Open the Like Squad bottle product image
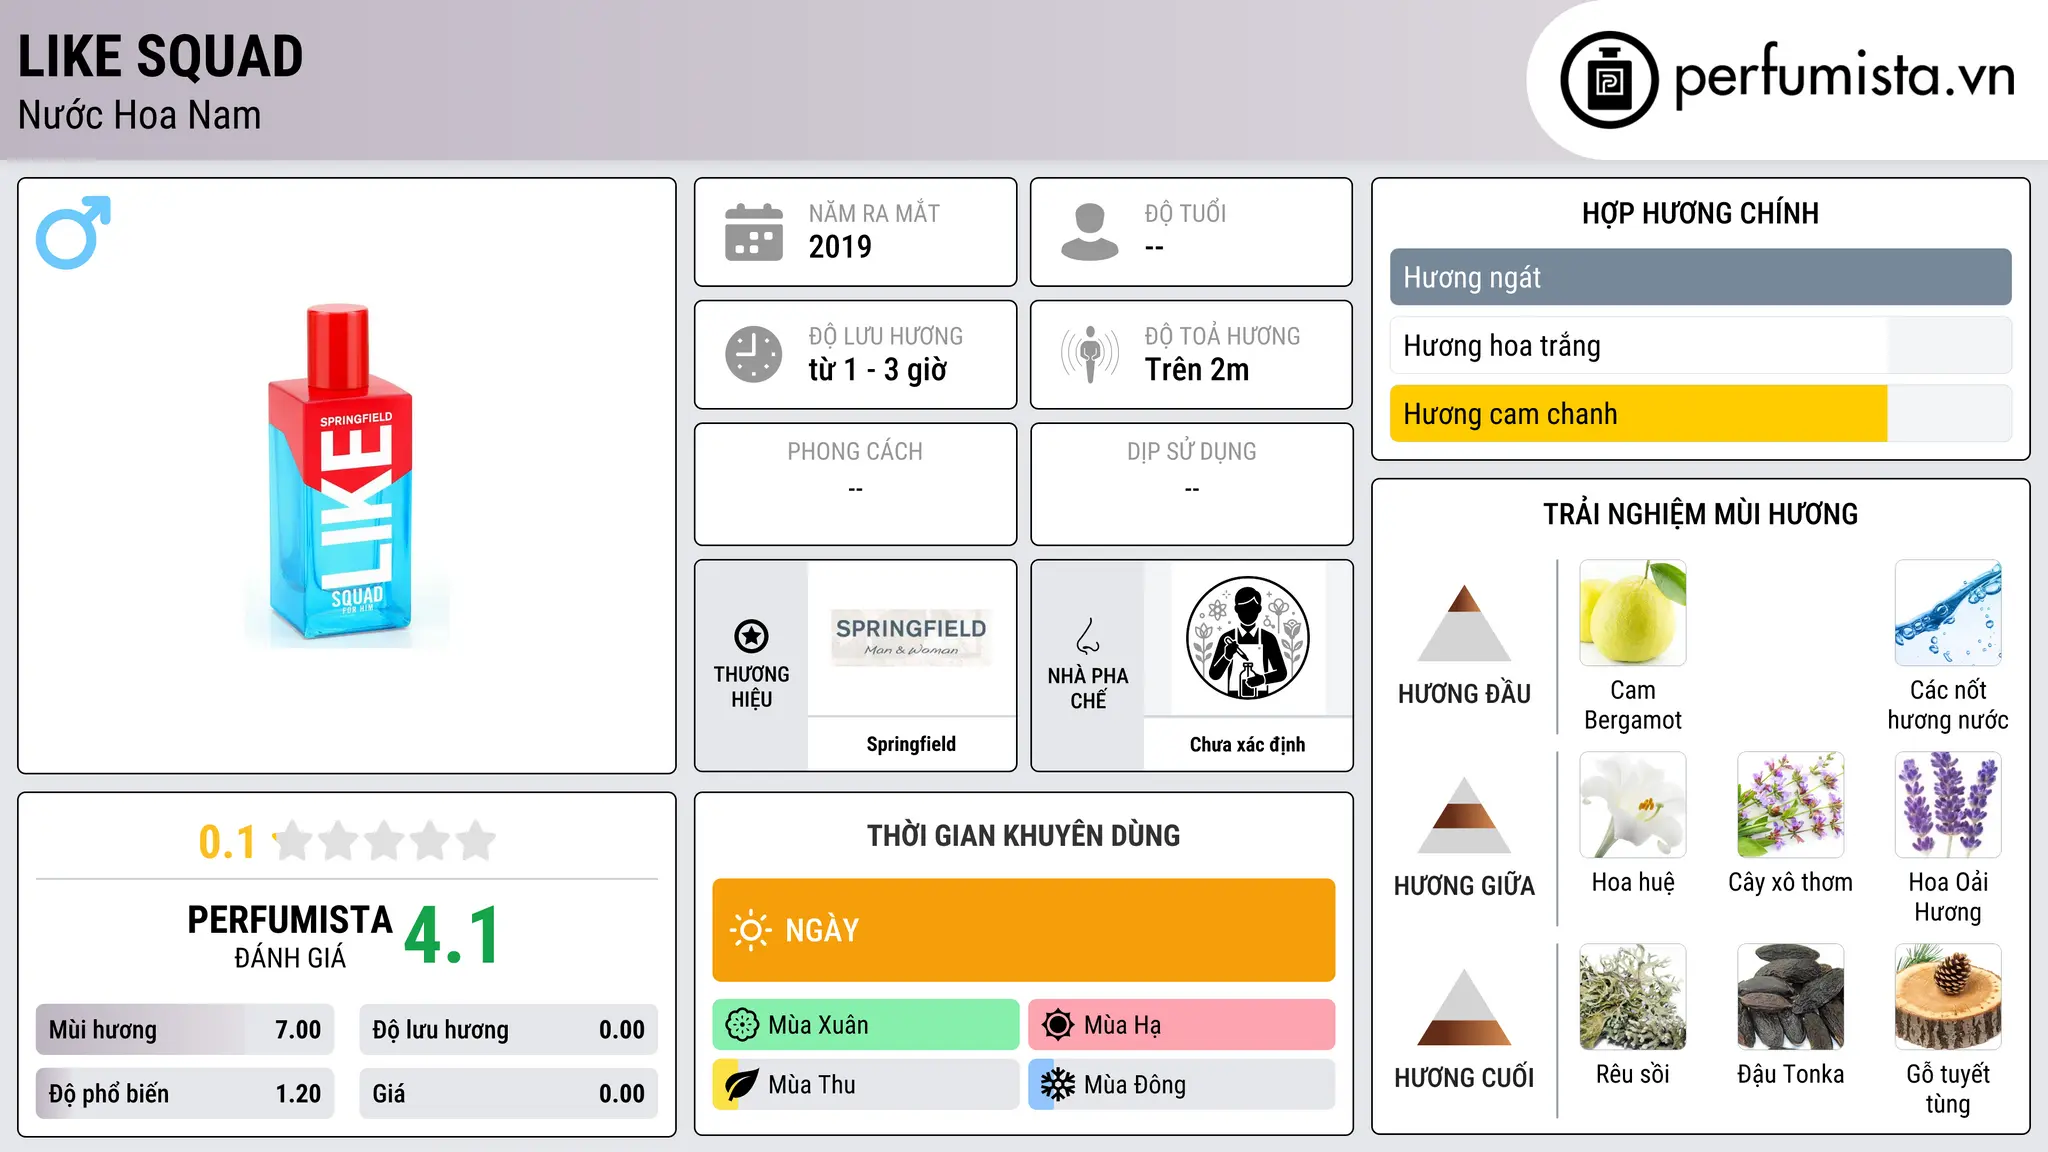The height and width of the screenshot is (1152, 2048). click(x=347, y=476)
